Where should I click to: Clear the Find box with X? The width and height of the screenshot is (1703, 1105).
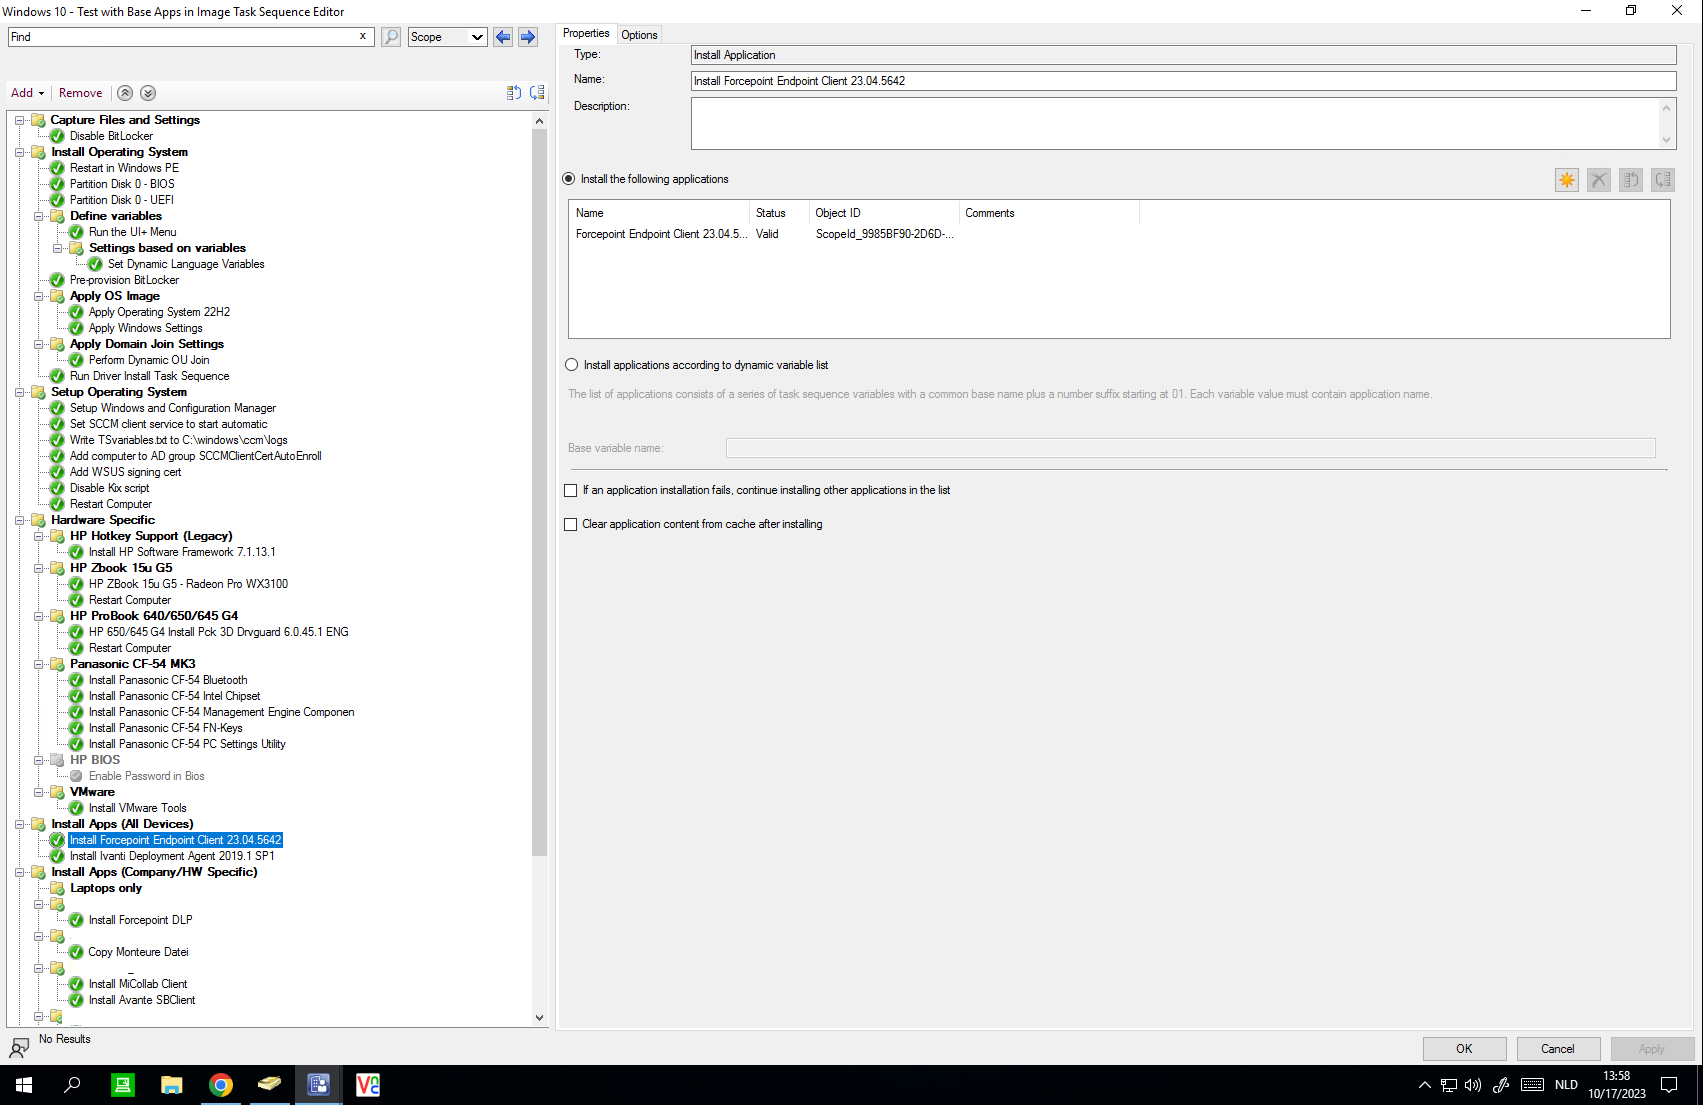pyautogui.click(x=363, y=36)
